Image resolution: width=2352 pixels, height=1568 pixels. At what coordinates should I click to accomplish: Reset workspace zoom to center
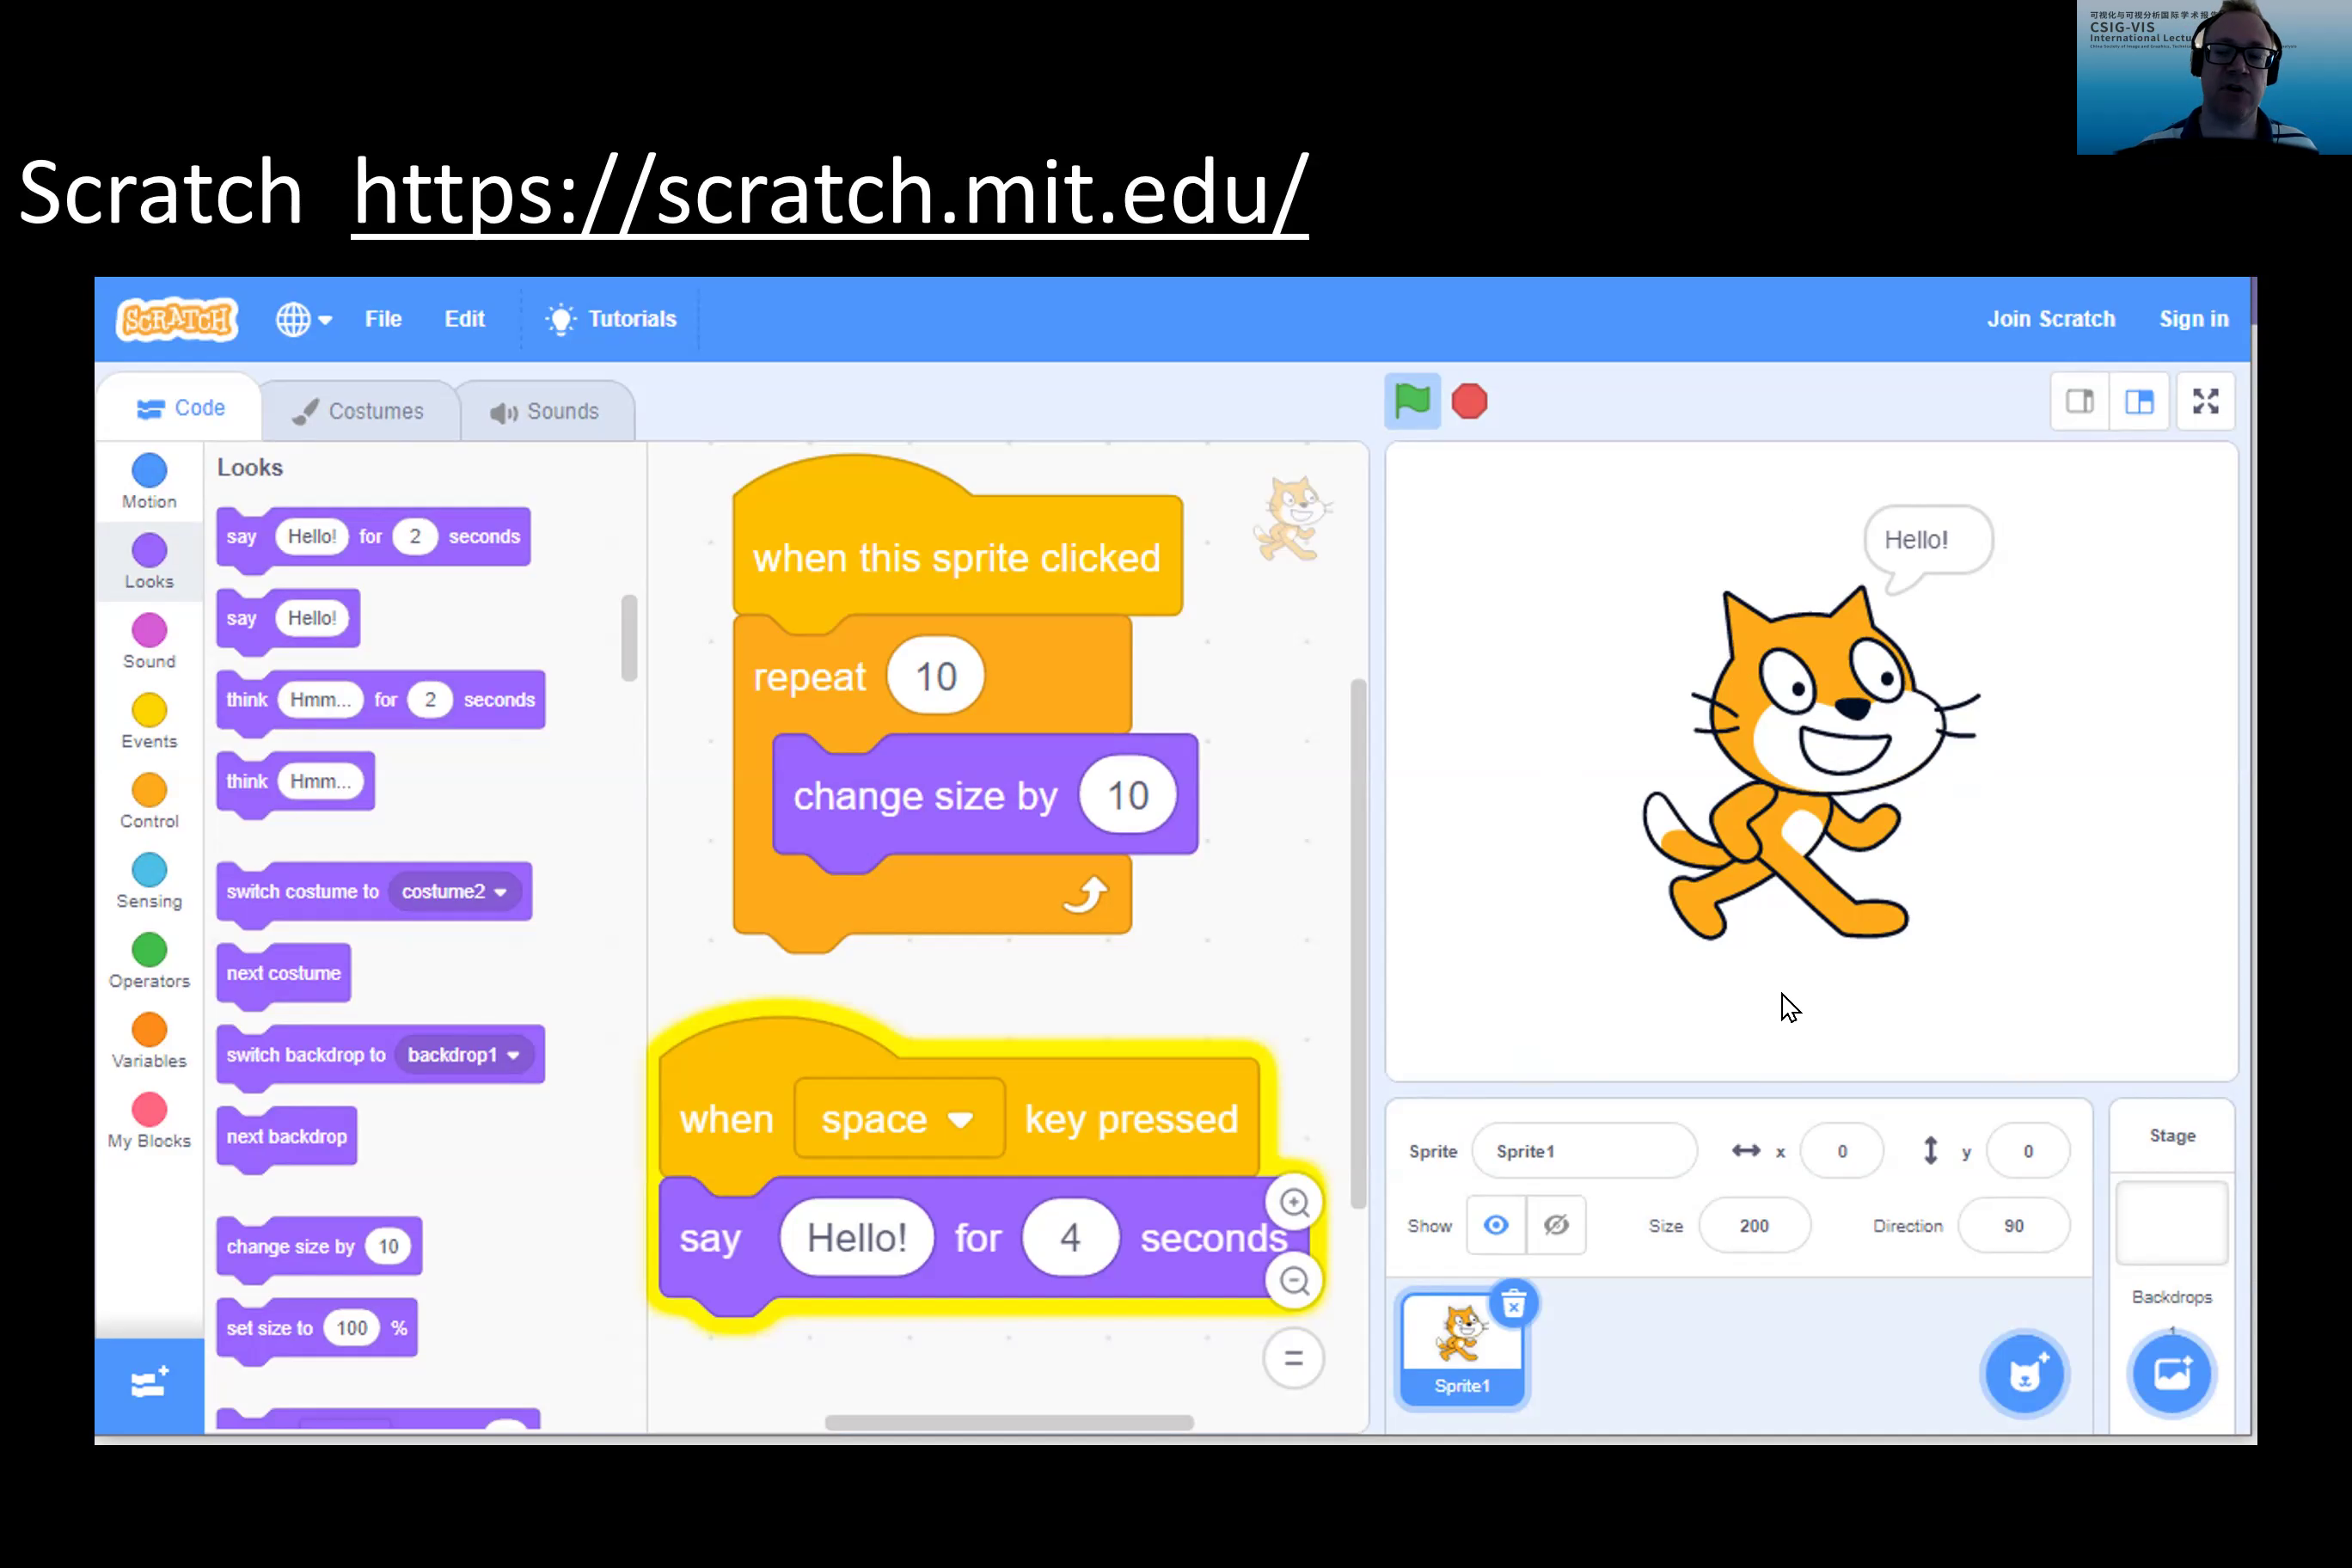[x=1294, y=1359]
